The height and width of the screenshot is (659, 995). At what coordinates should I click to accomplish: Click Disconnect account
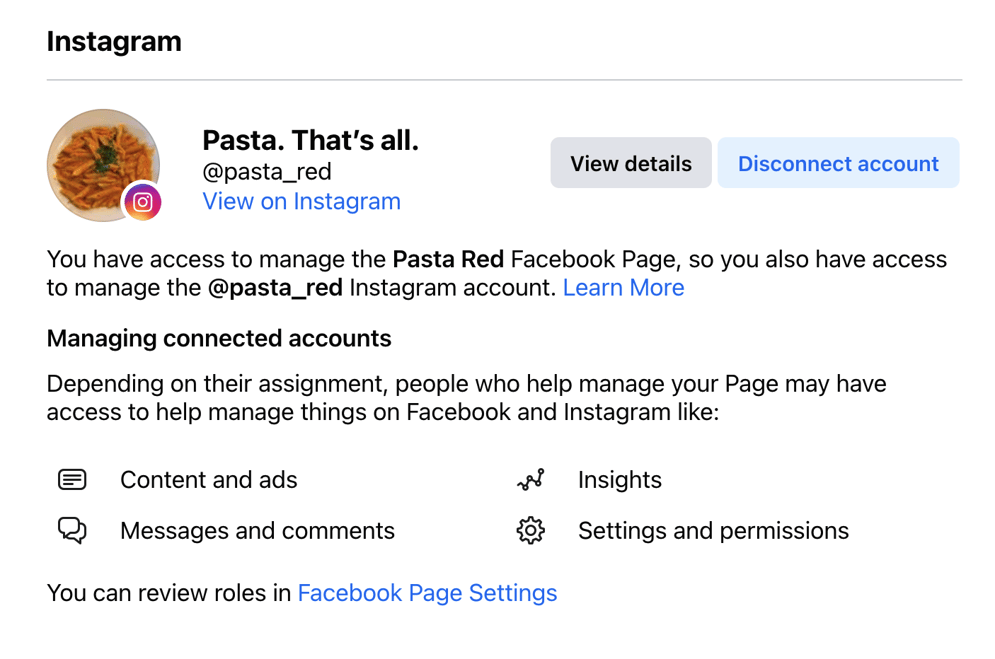(x=838, y=163)
